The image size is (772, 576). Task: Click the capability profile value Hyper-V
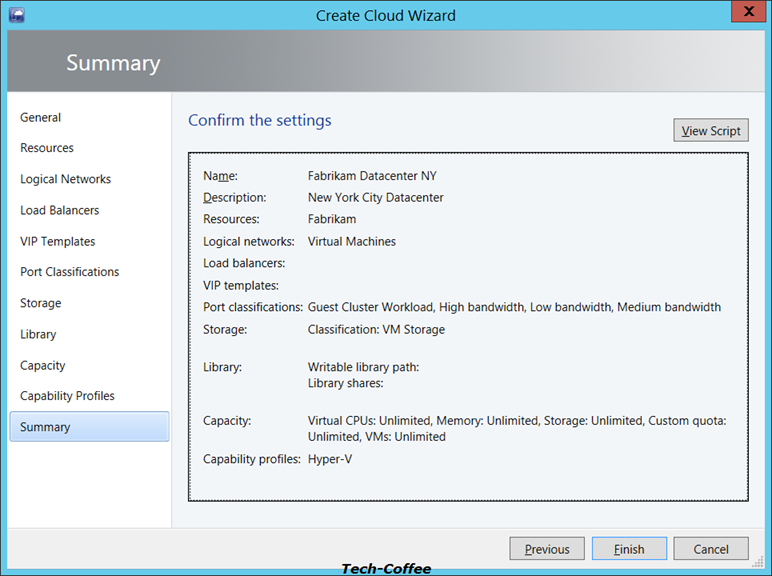tap(330, 459)
